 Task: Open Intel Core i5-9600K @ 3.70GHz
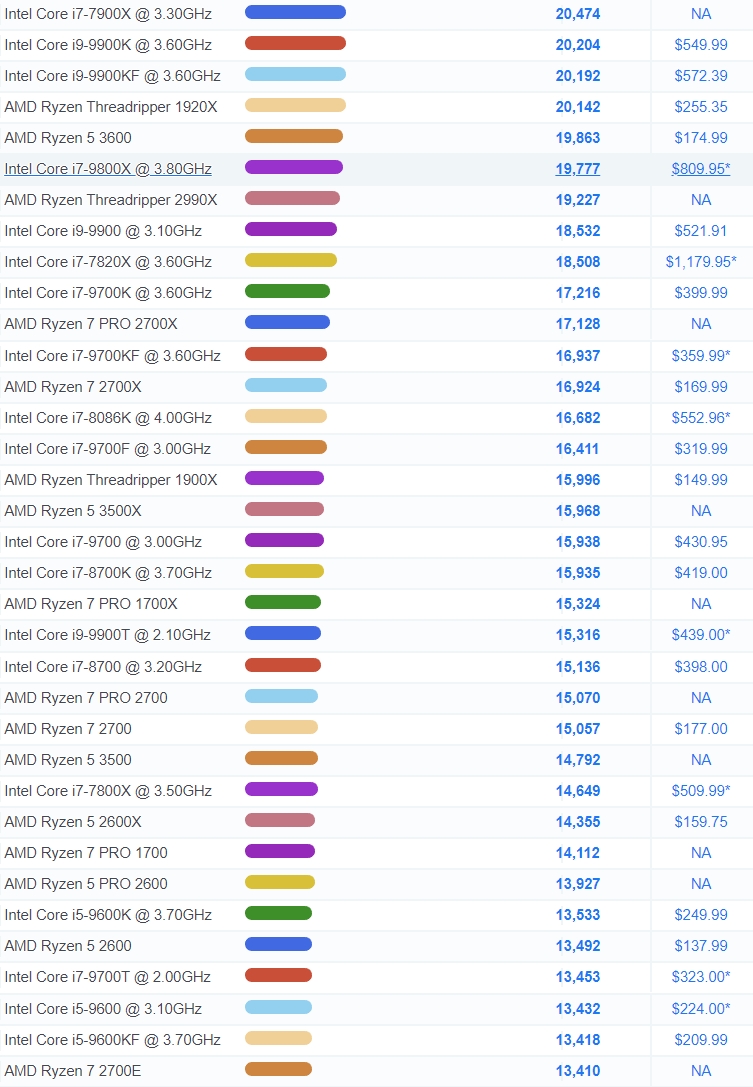point(108,915)
